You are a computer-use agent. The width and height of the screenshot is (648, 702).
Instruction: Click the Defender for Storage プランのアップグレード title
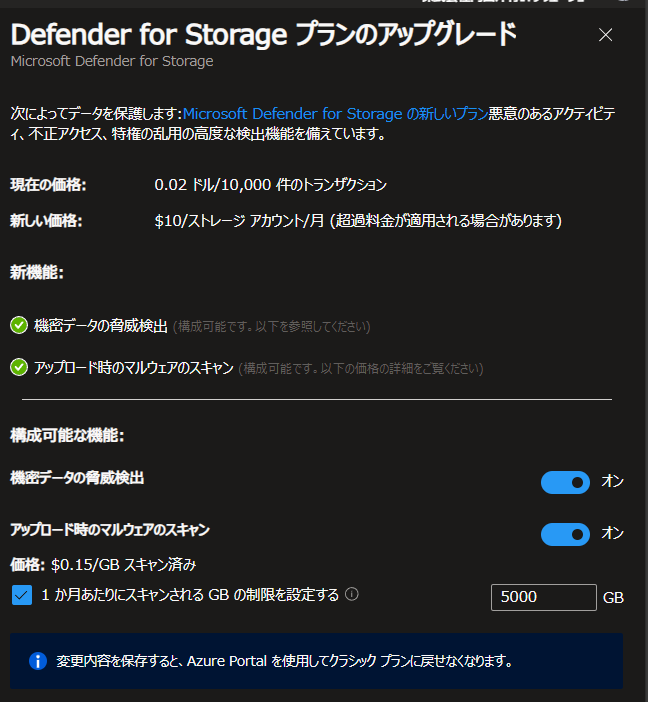264,34
